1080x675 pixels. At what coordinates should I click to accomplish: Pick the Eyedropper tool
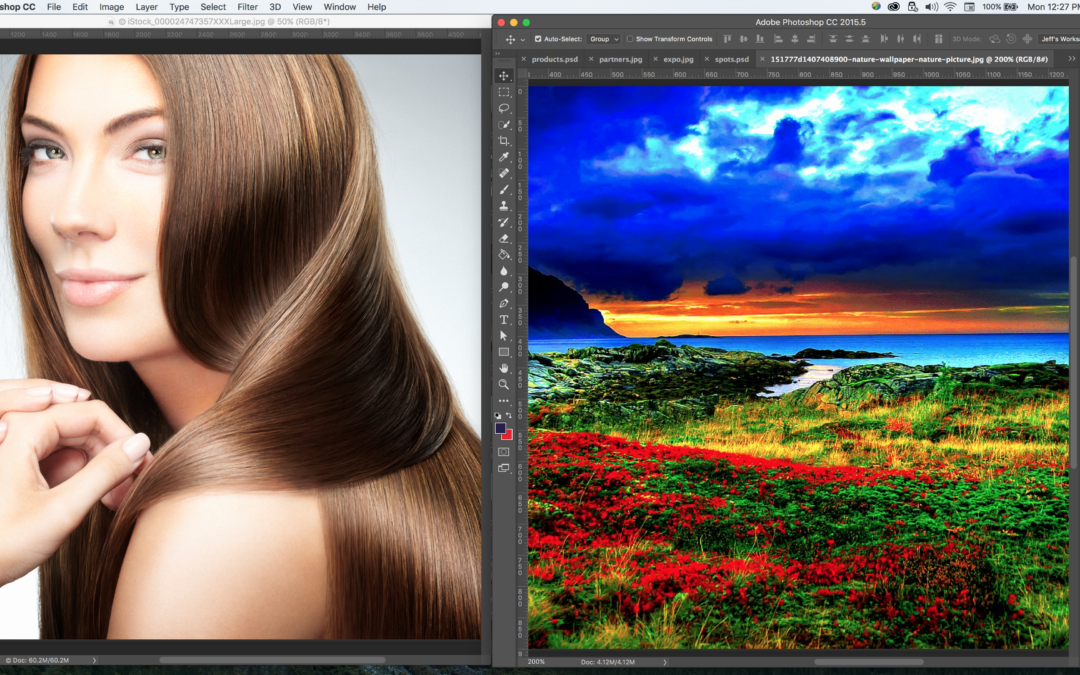coord(504,157)
